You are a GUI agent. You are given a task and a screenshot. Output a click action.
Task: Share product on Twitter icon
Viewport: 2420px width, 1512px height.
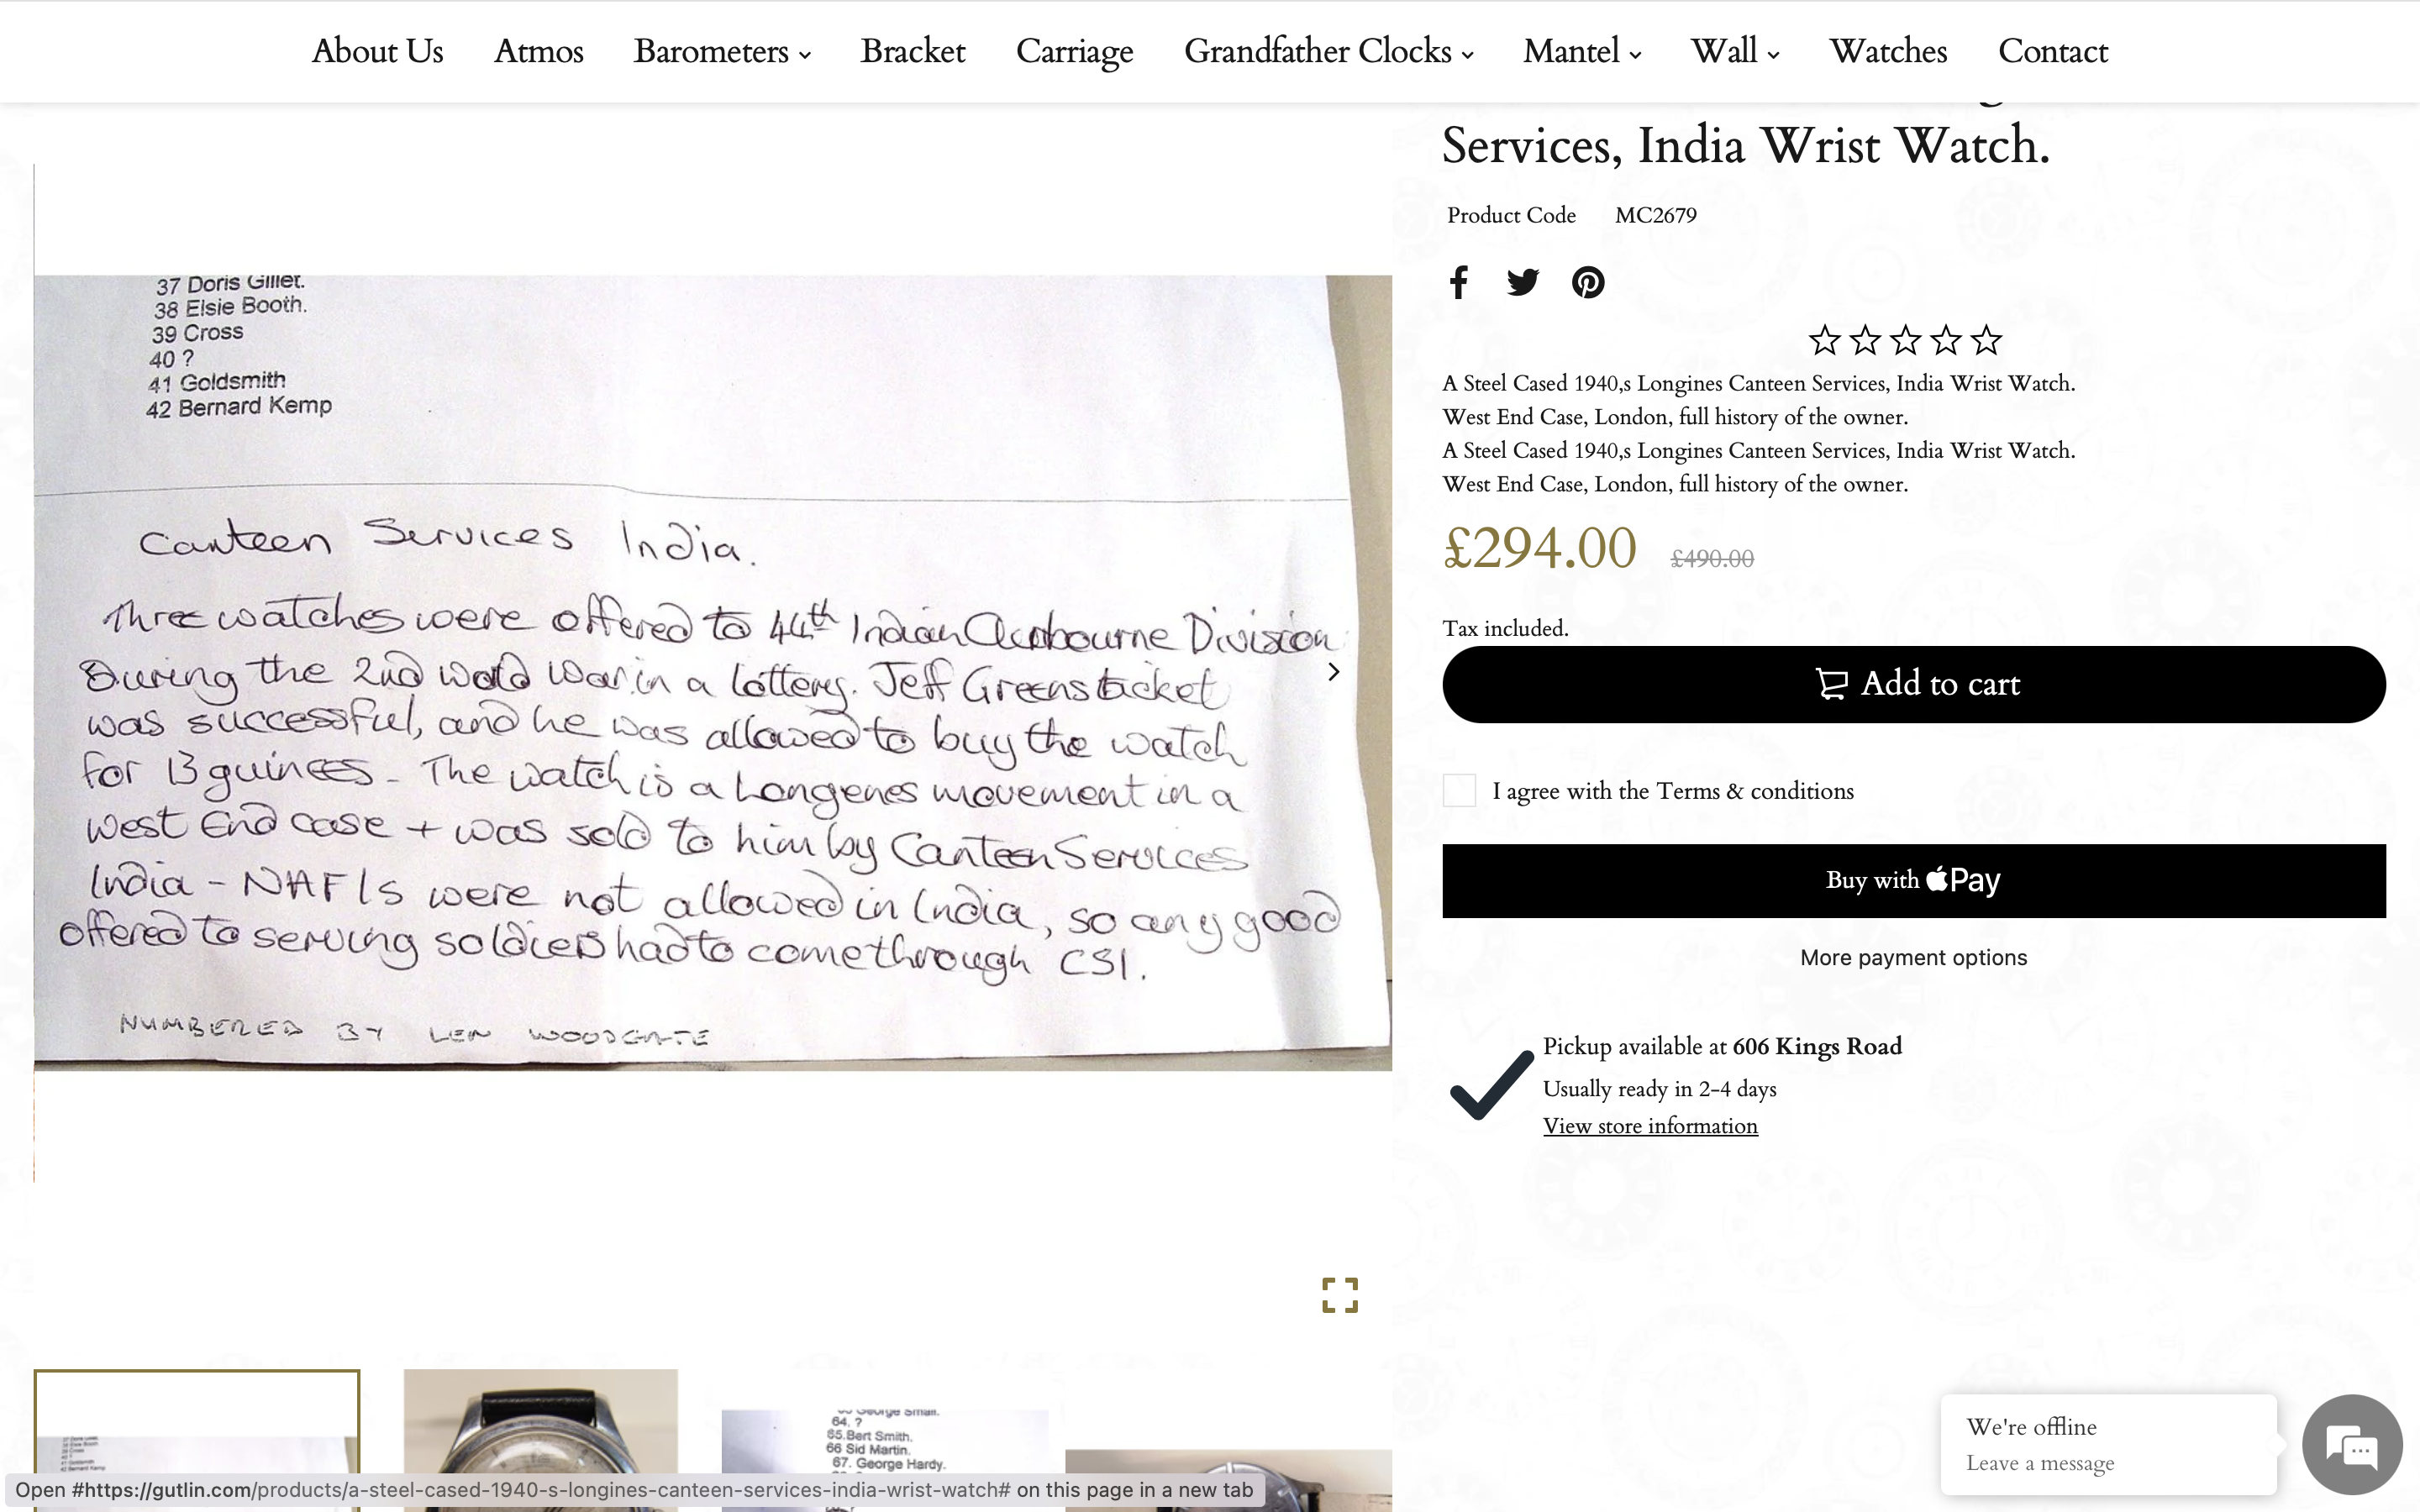tap(1523, 282)
